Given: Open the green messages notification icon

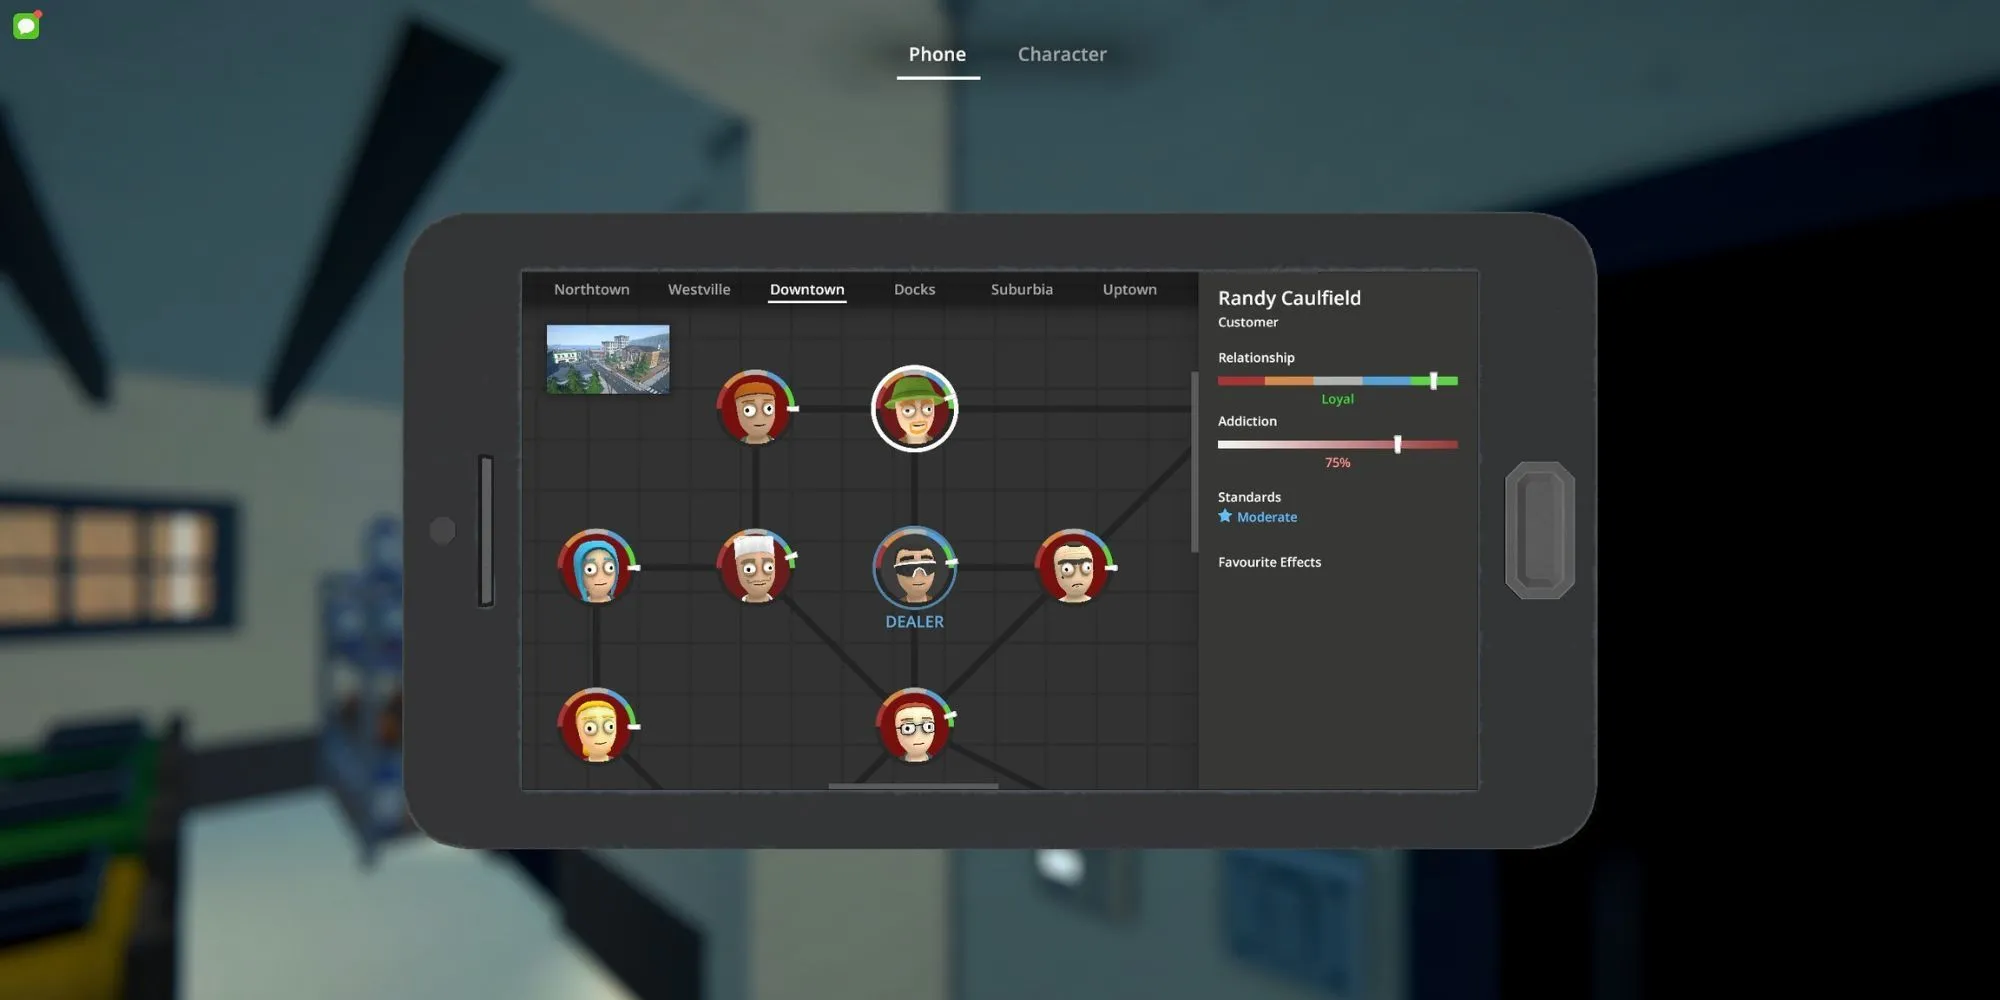Looking at the screenshot, I should click(x=26, y=25).
